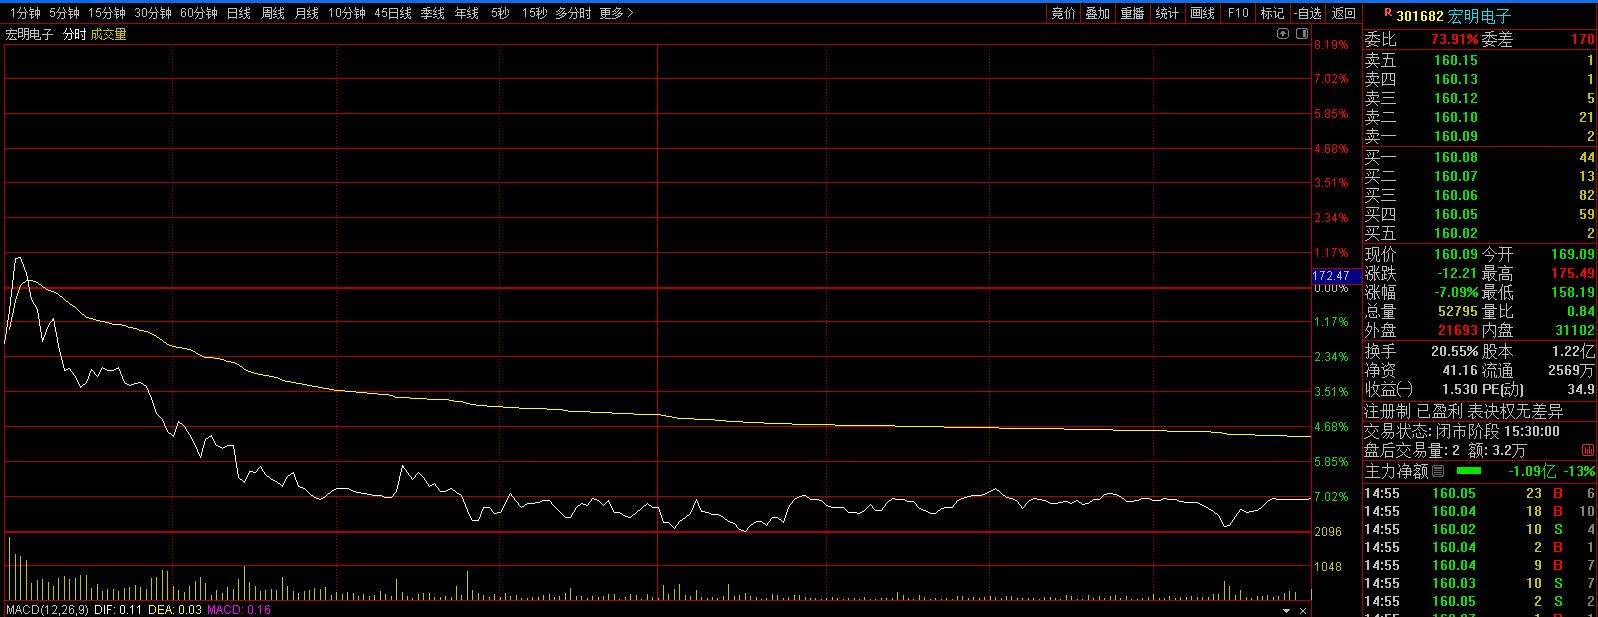Click the 重播 replay button
Viewport: 1598px width, 617px height.
pos(1132,13)
